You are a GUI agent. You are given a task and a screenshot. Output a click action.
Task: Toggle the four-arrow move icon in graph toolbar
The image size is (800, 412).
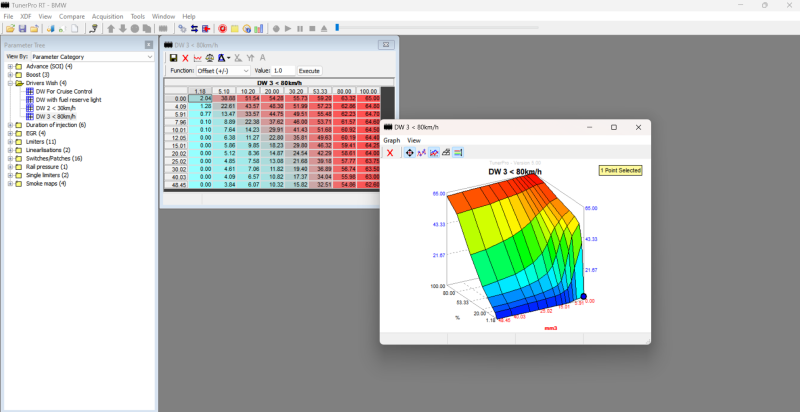(x=409, y=153)
